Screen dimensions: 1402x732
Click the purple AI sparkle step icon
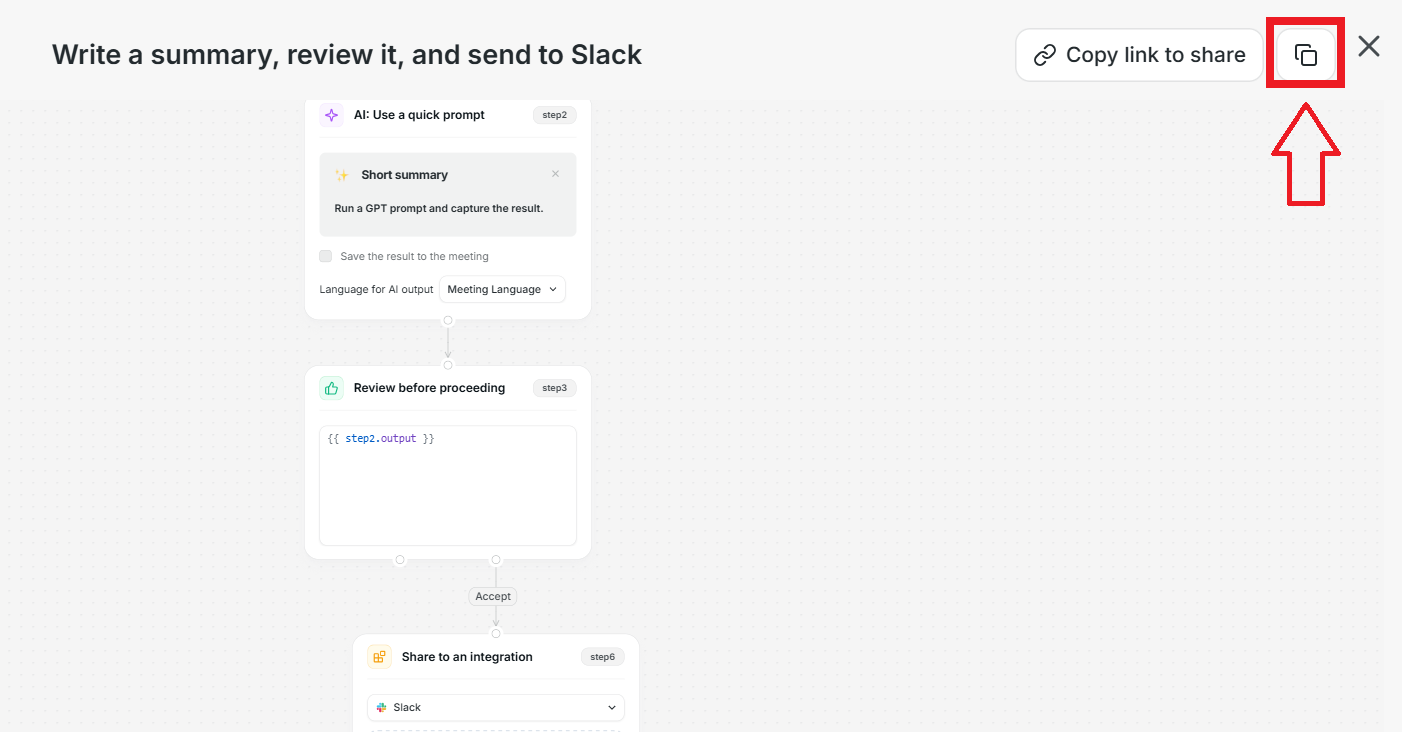(x=331, y=115)
